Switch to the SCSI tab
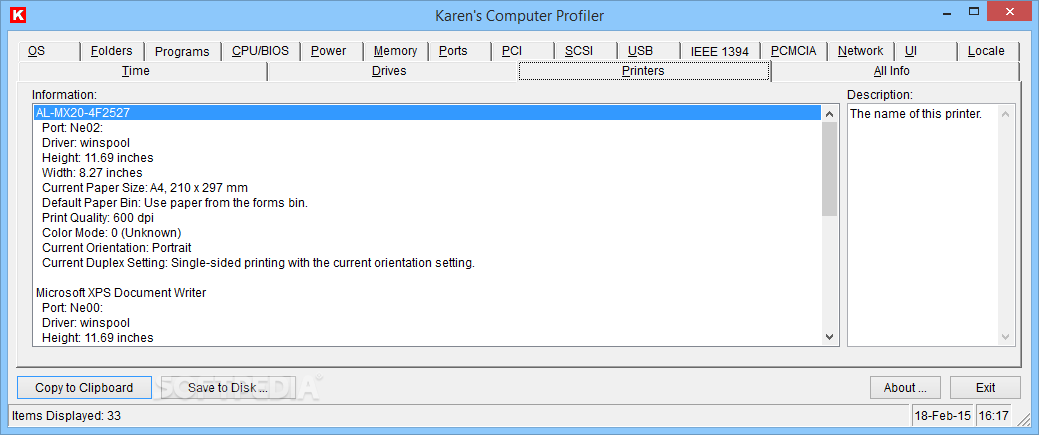 585,51
